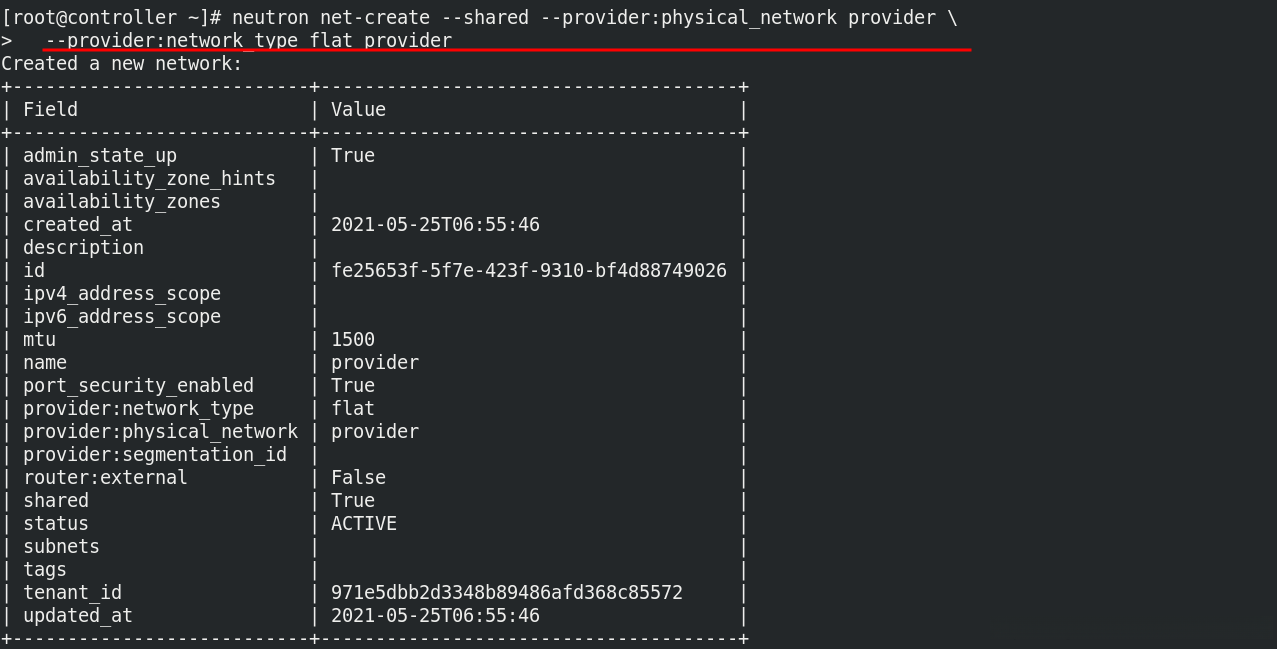Click the False value for router:external
The width and height of the screenshot is (1277, 649).
pos(358,478)
